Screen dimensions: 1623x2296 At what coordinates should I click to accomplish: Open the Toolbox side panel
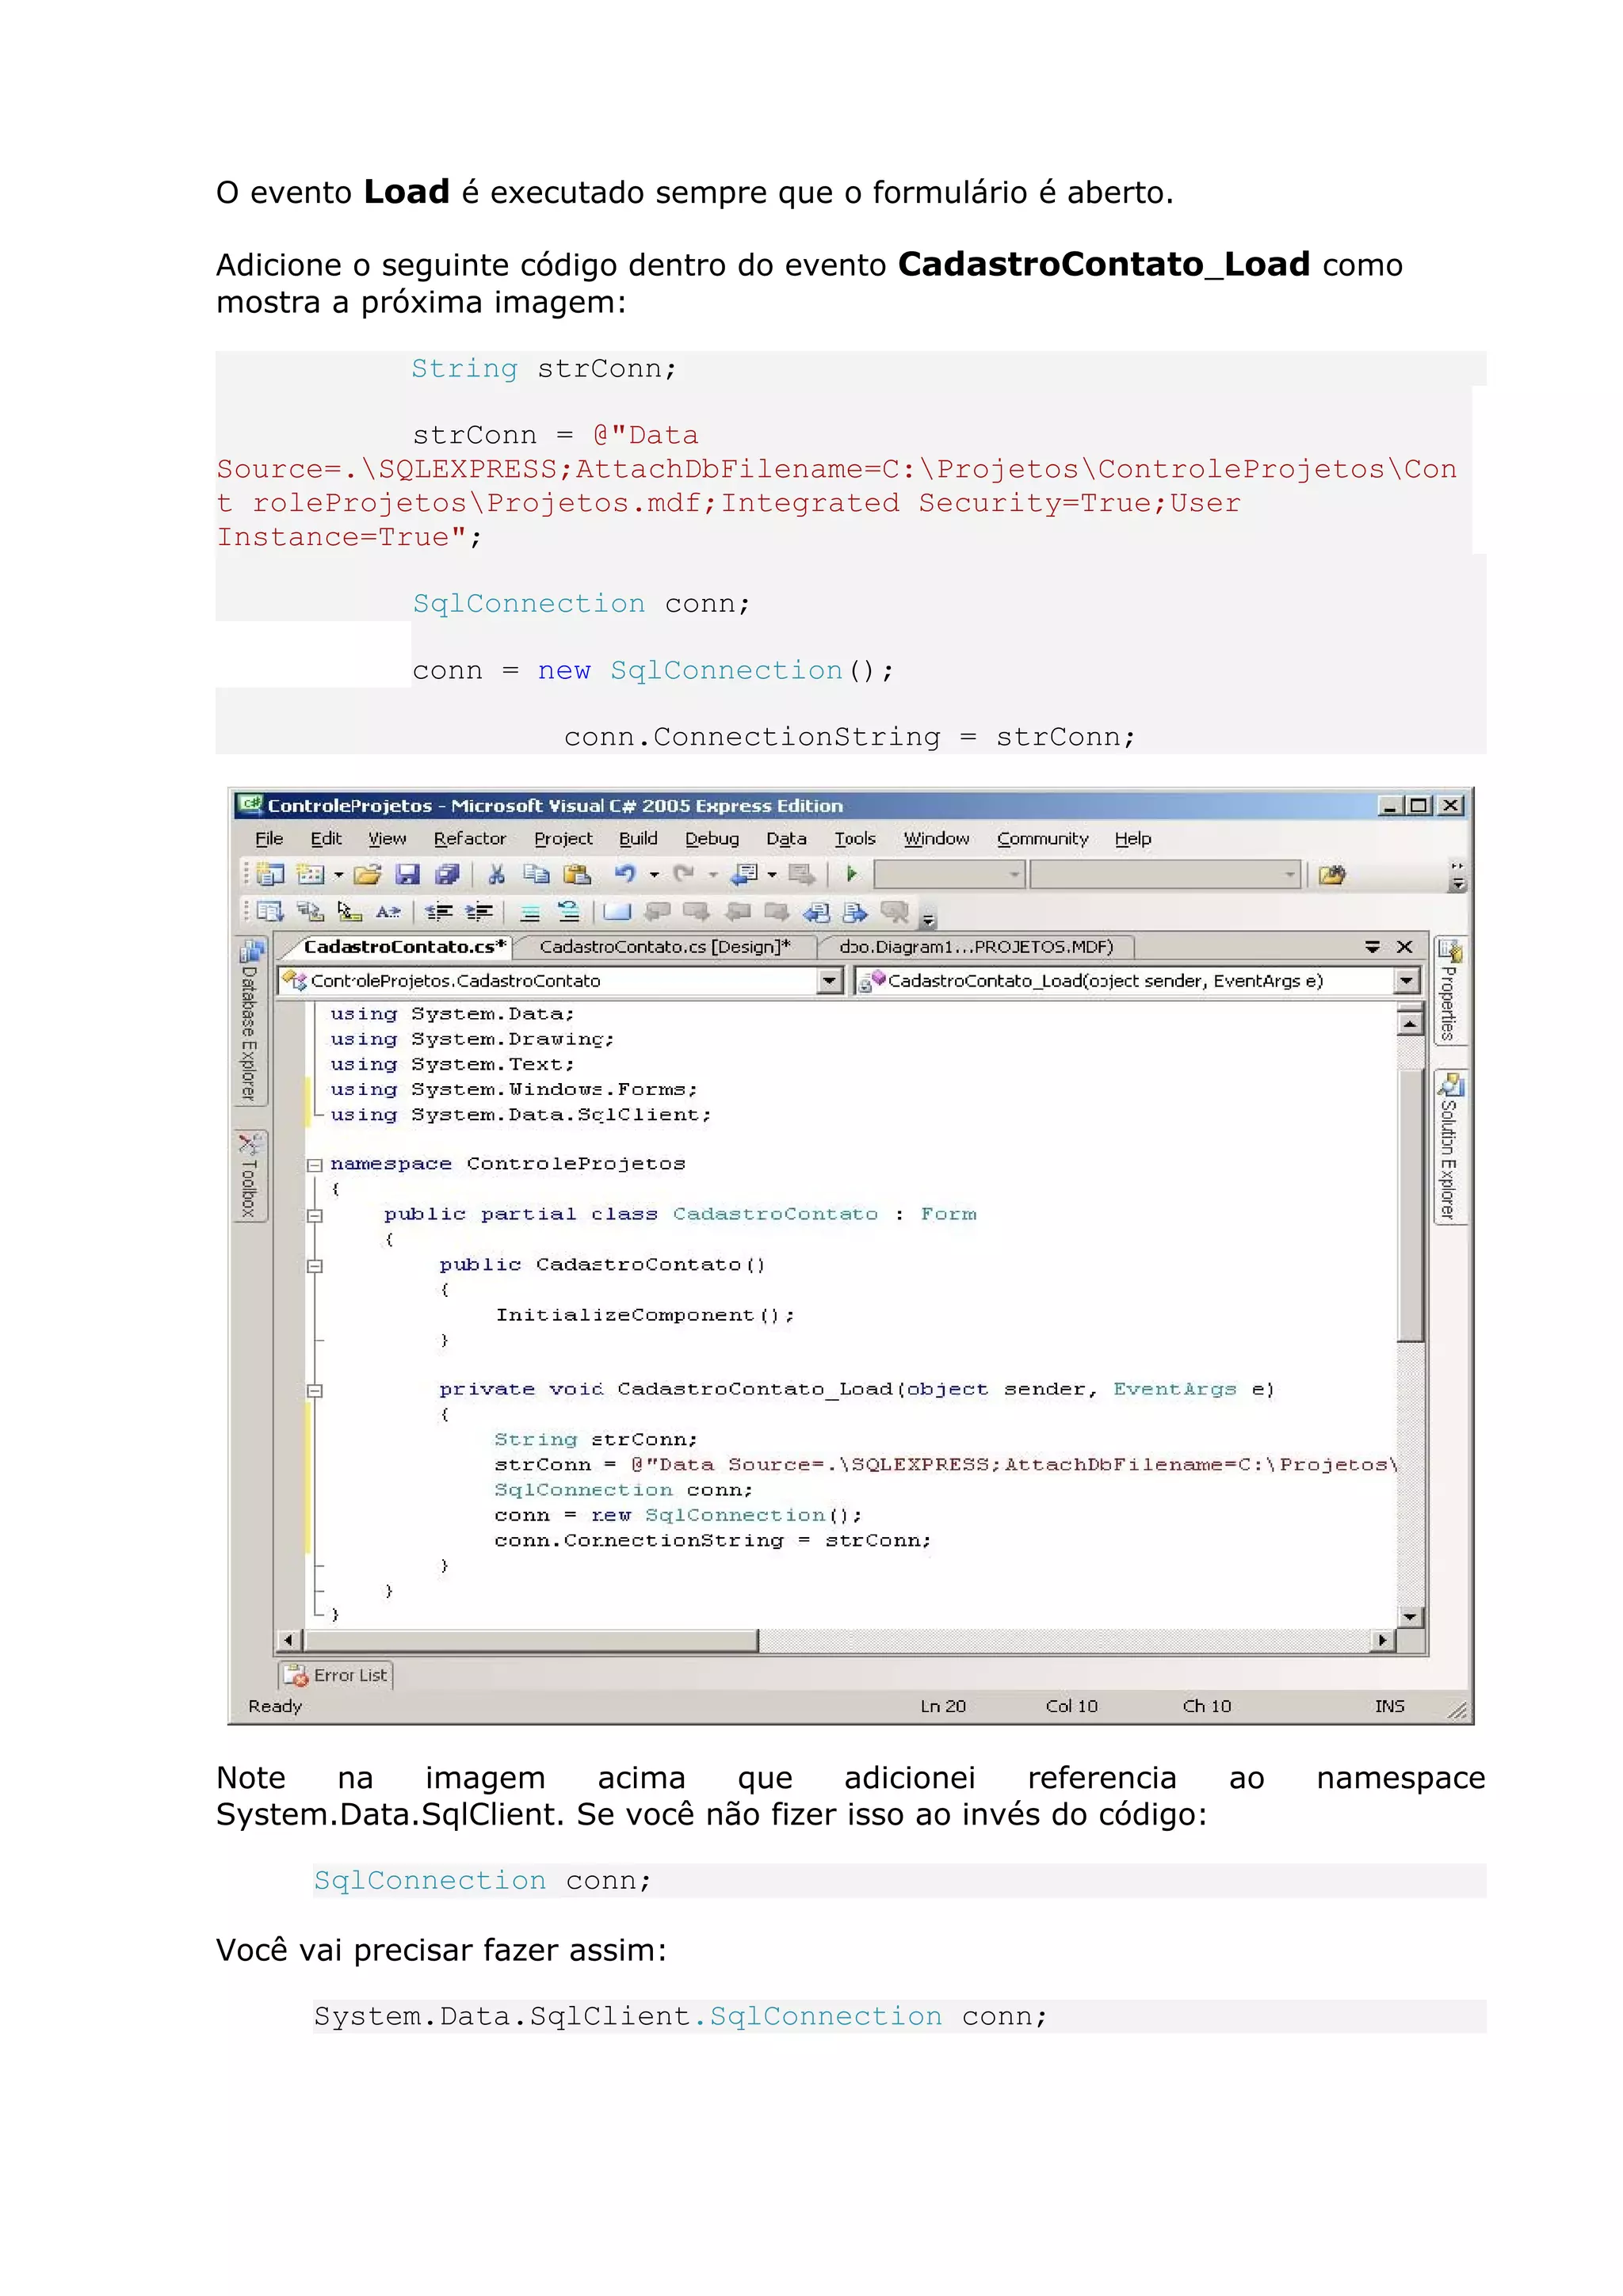250,1176
